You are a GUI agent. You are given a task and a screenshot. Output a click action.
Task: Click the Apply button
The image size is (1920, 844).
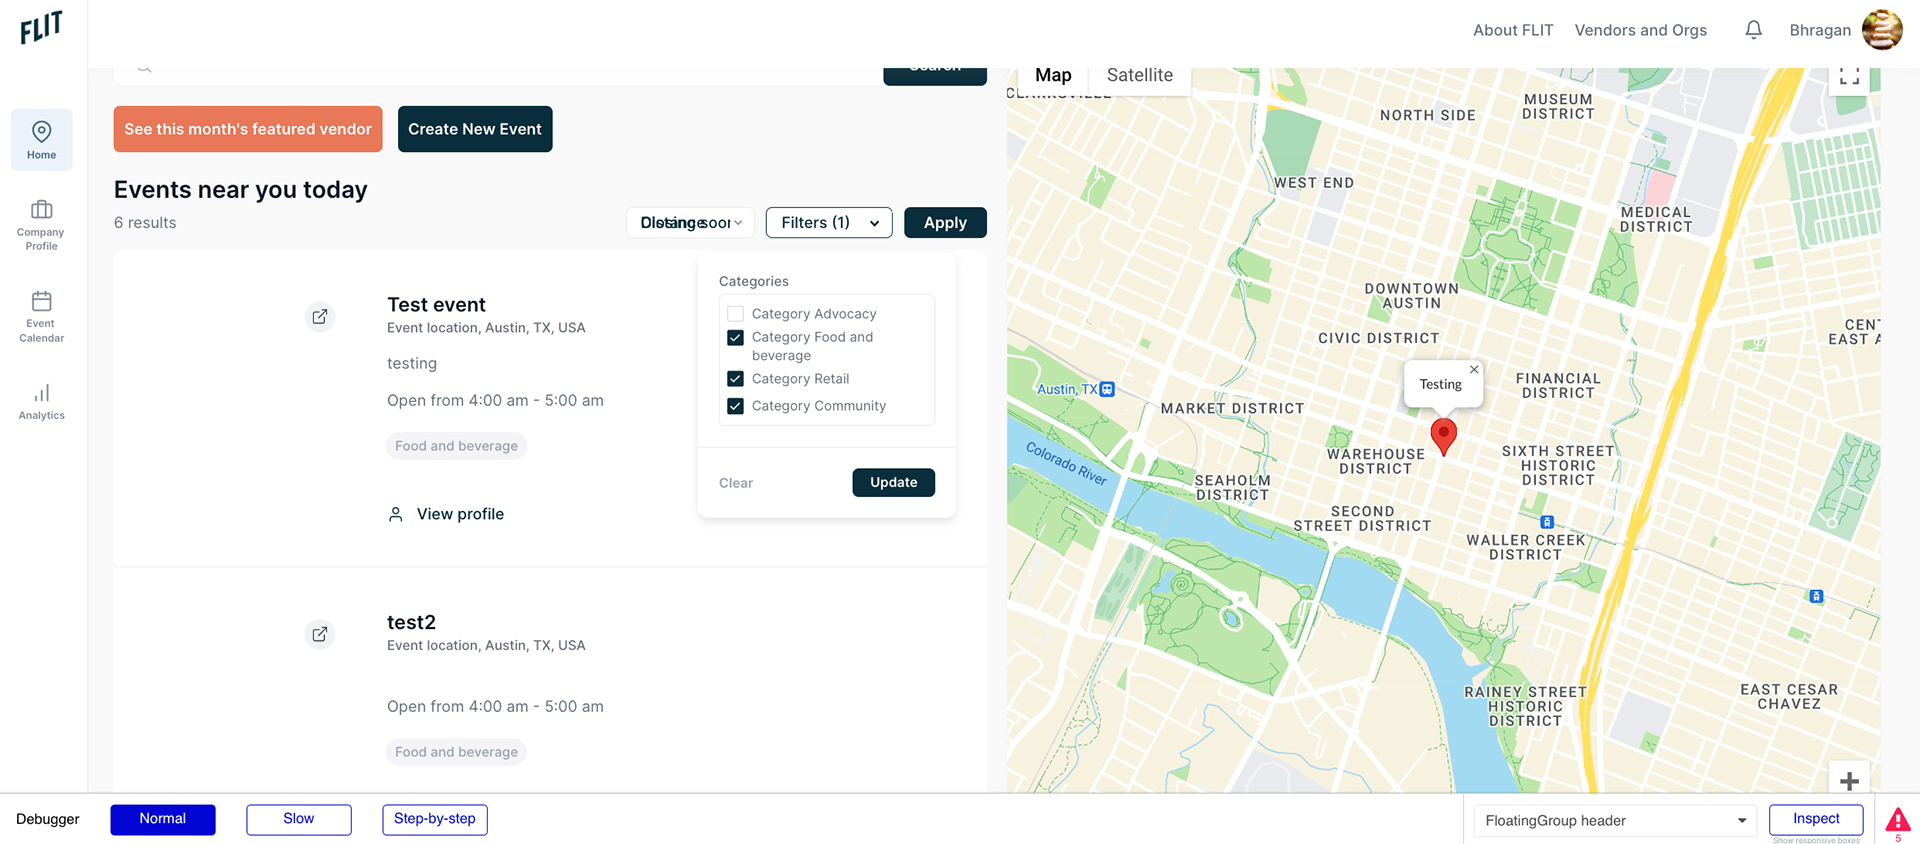(945, 223)
